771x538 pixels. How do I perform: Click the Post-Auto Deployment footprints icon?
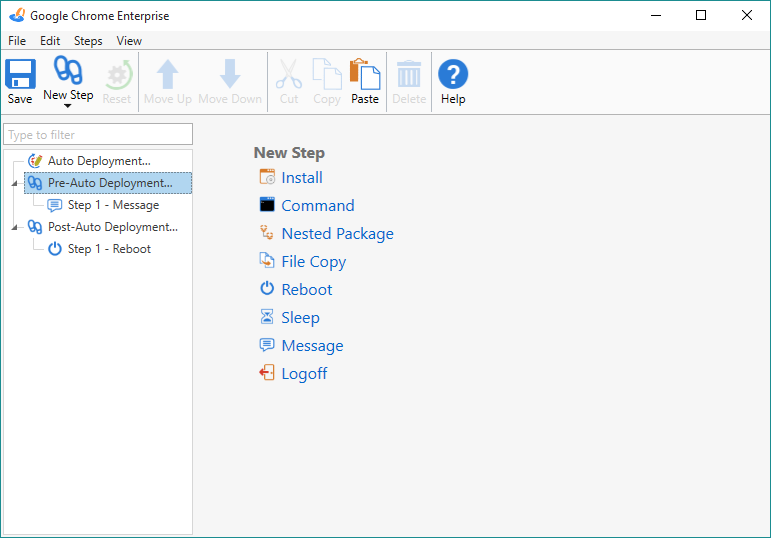[35, 227]
